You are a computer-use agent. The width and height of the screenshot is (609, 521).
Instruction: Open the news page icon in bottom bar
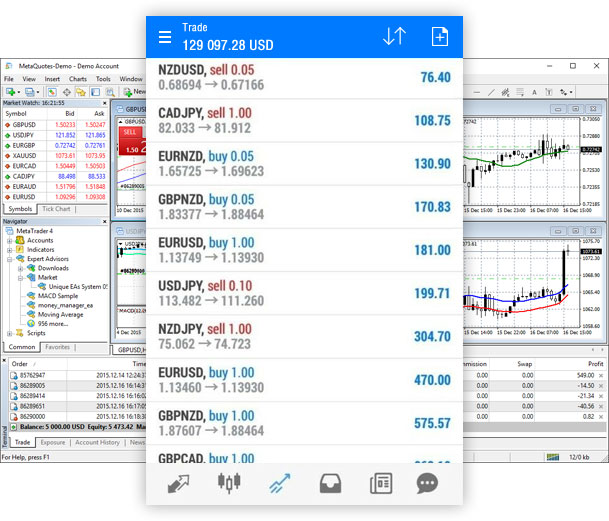(379, 483)
